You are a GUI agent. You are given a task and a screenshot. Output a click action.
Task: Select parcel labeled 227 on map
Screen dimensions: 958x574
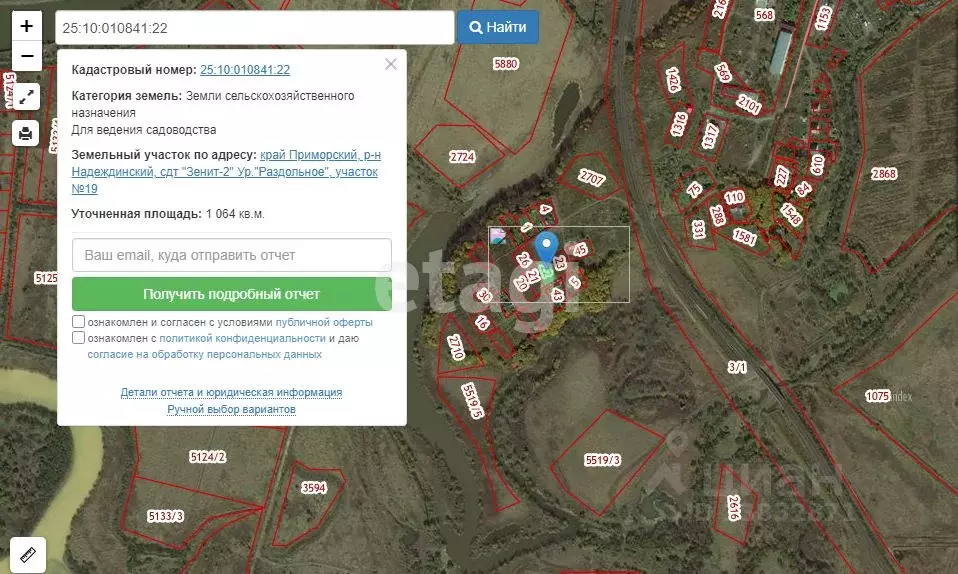pos(781,176)
